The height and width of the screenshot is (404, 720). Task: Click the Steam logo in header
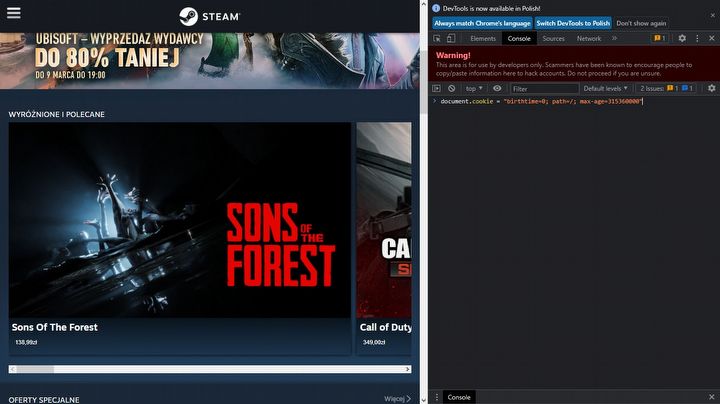tap(209, 15)
